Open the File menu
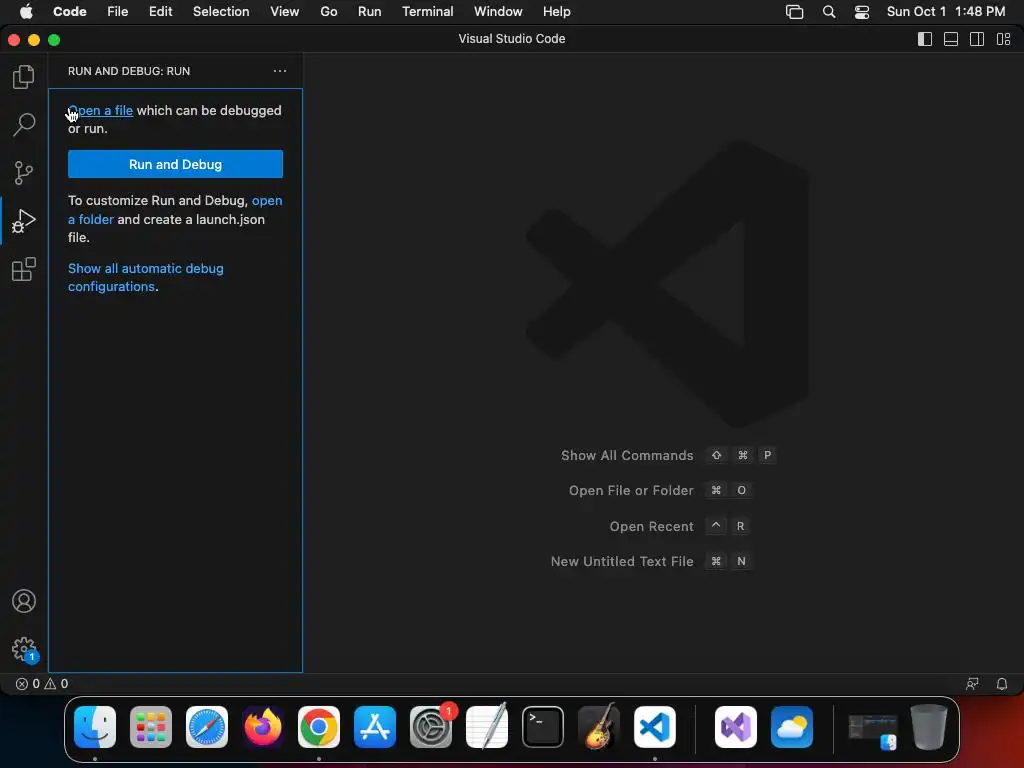Viewport: 1024px width, 768px height. point(118,12)
